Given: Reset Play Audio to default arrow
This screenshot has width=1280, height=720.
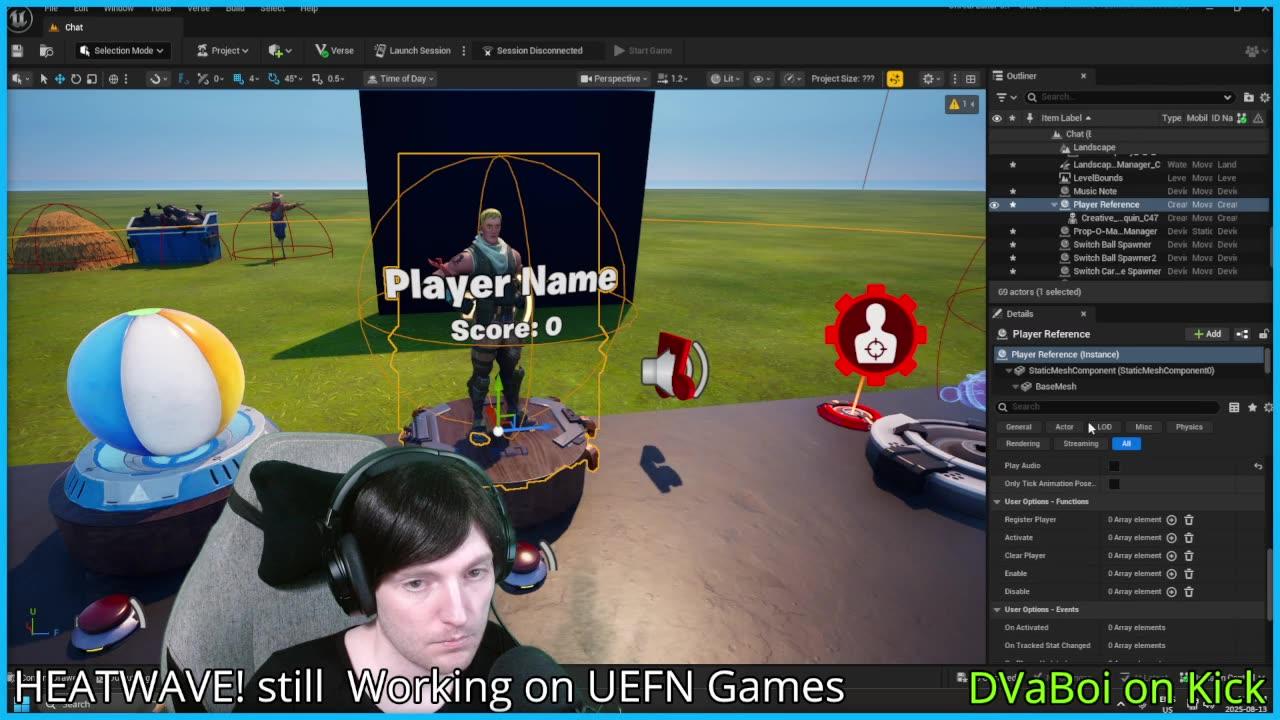Looking at the screenshot, I should [1258, 466].
